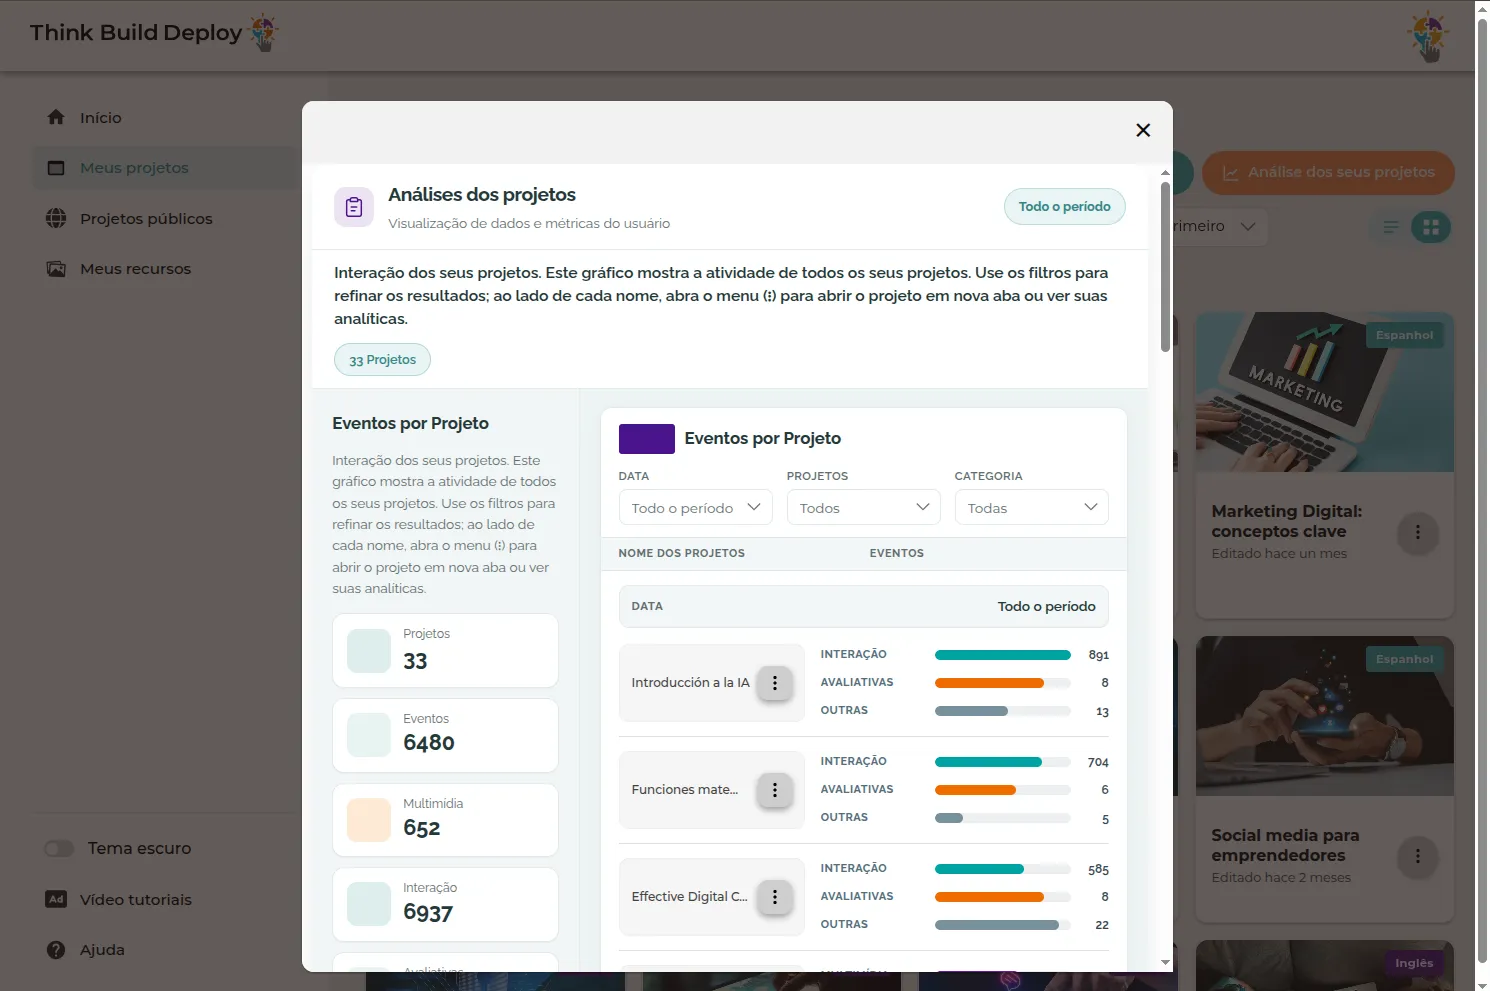Screen dimensions: 1490x991
Task: Click Avaliativas bar for Funciones mate...
Action: tap(1003, 790)
